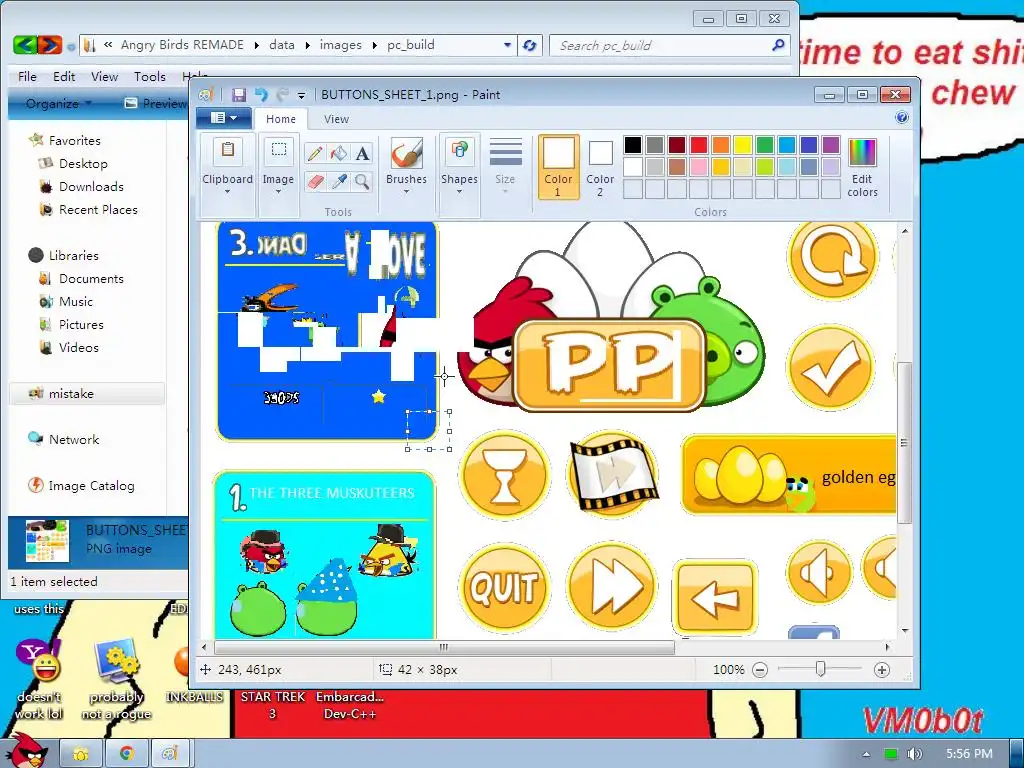The image size is (1024, 768).
Task: Click Preview button in Explorer toolbar
Action: tap(155, 103)
